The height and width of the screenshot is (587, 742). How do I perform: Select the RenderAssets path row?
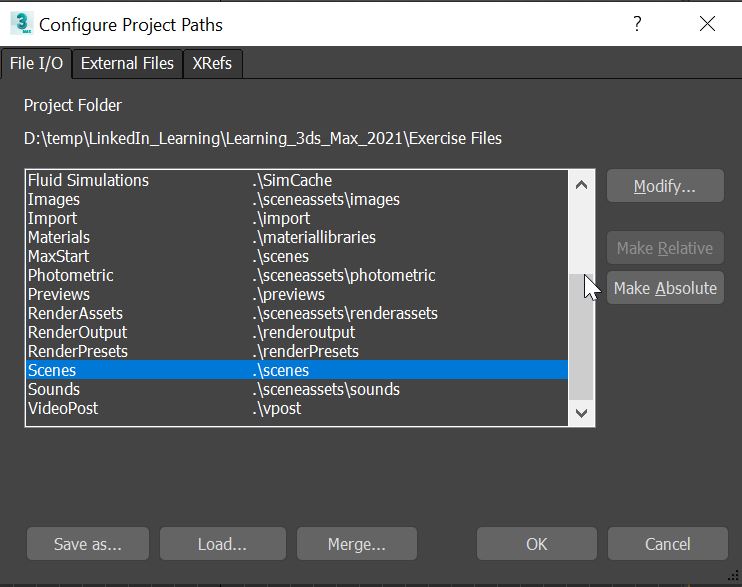pos(297,313)
